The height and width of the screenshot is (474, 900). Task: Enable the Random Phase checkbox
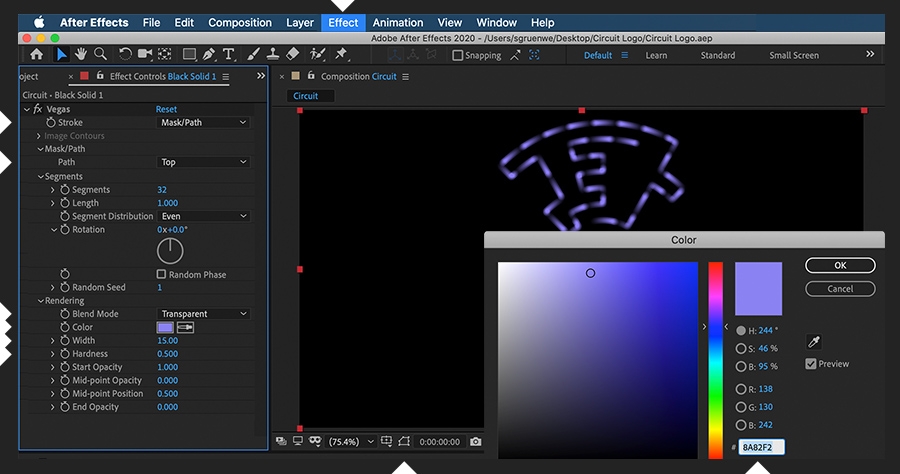click(x=162, y=275)
